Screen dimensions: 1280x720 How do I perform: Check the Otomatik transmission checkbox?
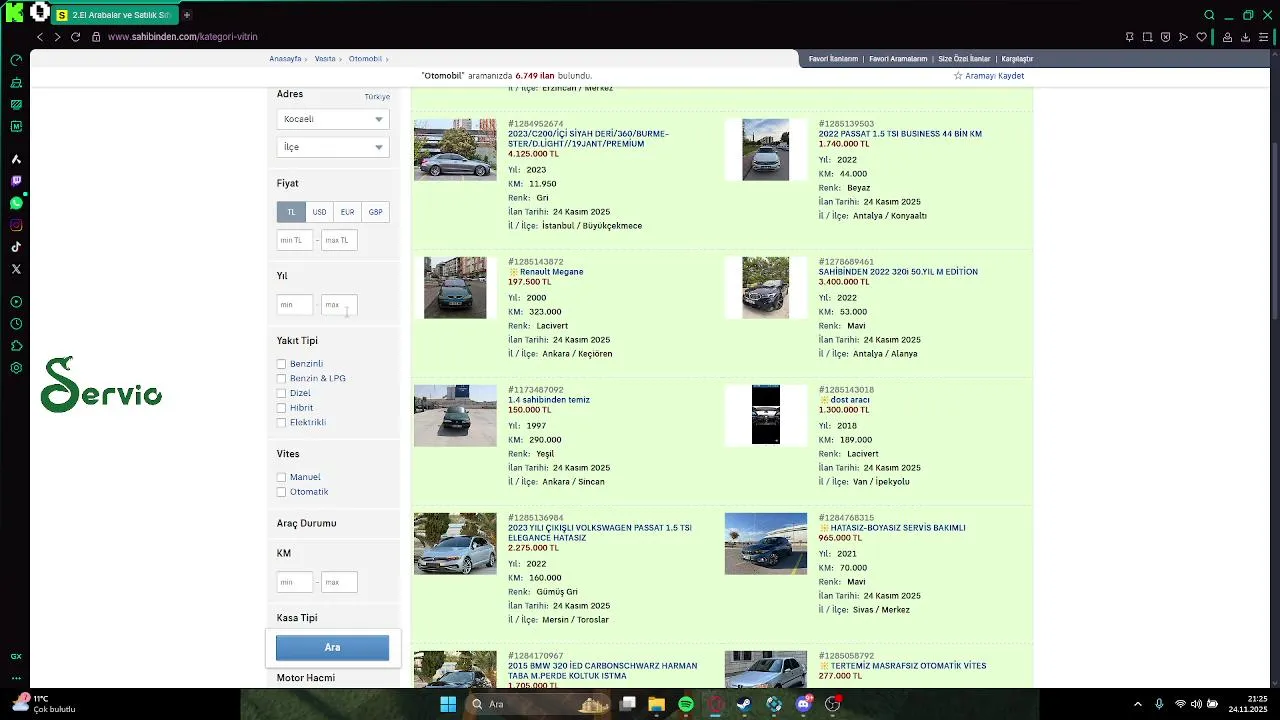coord(281,492)
